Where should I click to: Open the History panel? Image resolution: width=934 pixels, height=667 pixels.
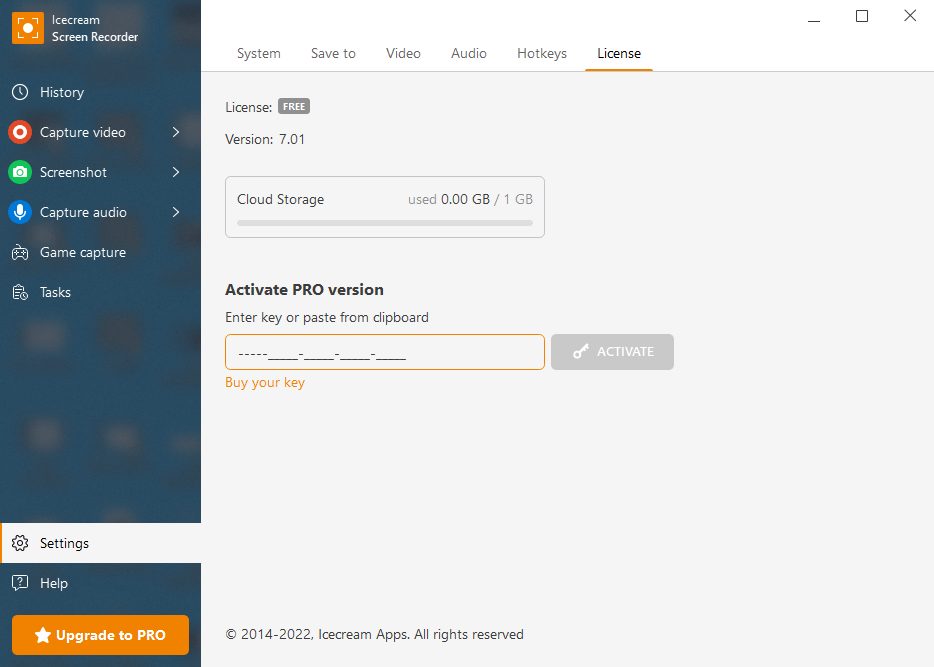tap(60, 92)
